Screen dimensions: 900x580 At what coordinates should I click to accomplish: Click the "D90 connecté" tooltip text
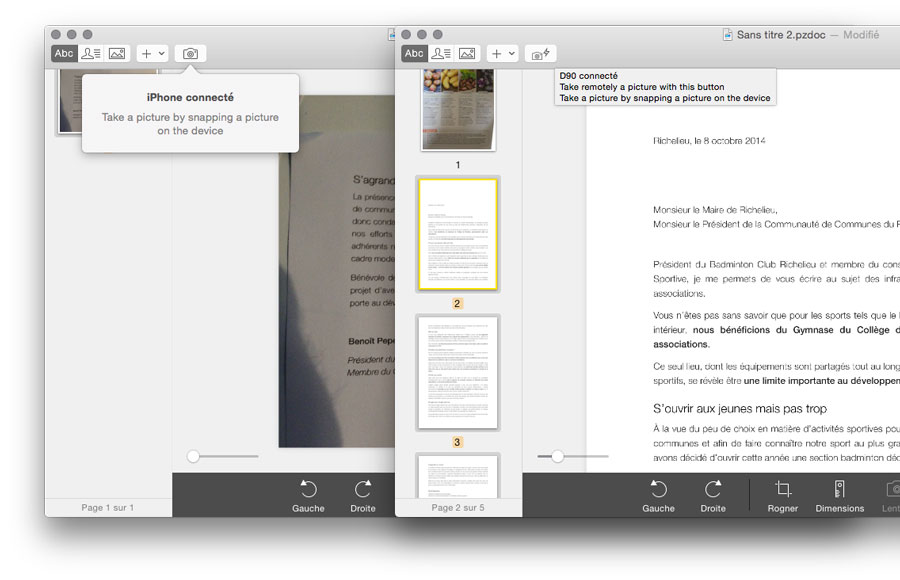coord(588,76)
